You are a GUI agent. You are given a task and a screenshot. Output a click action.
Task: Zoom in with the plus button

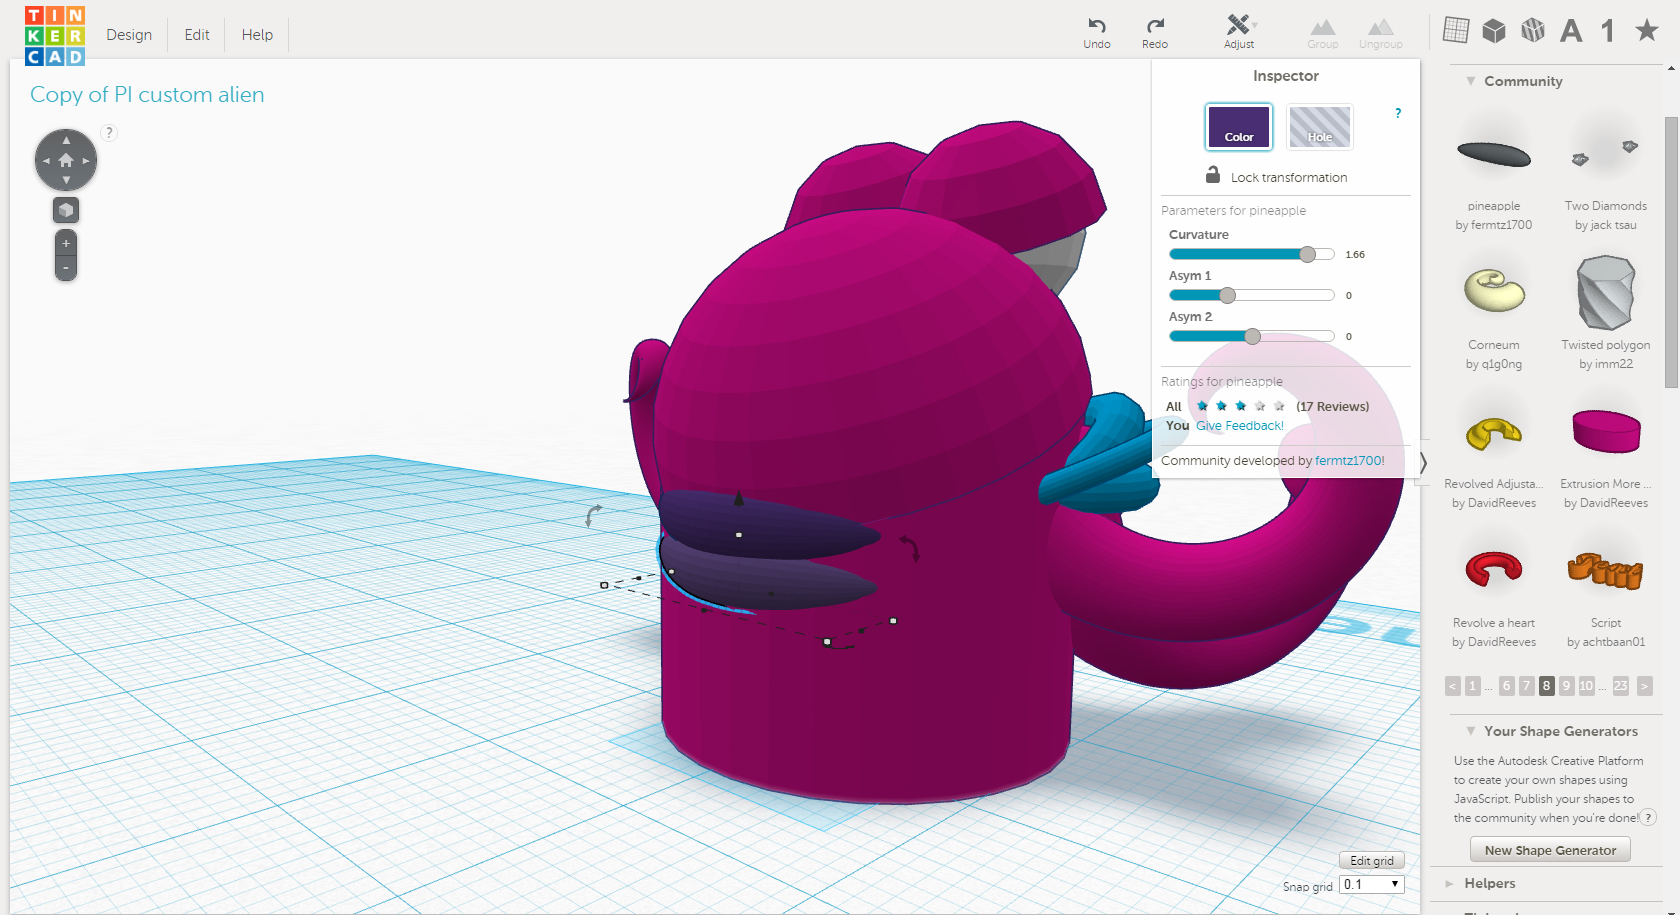point(66,243)
